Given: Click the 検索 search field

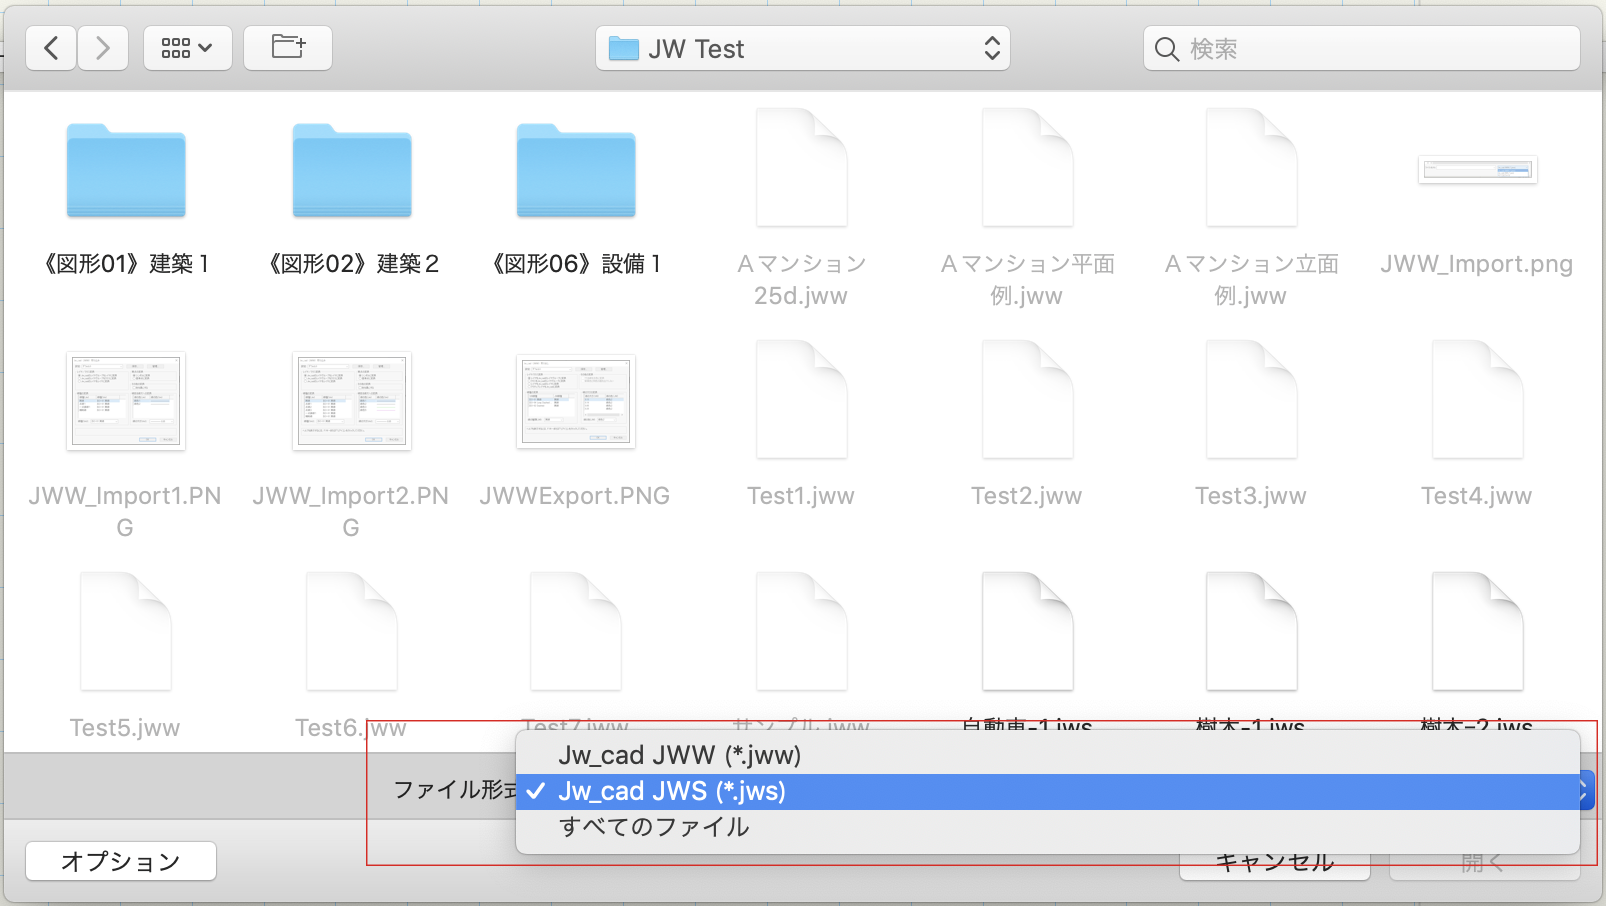Looking at the screenshot, I should [1360, 48].
